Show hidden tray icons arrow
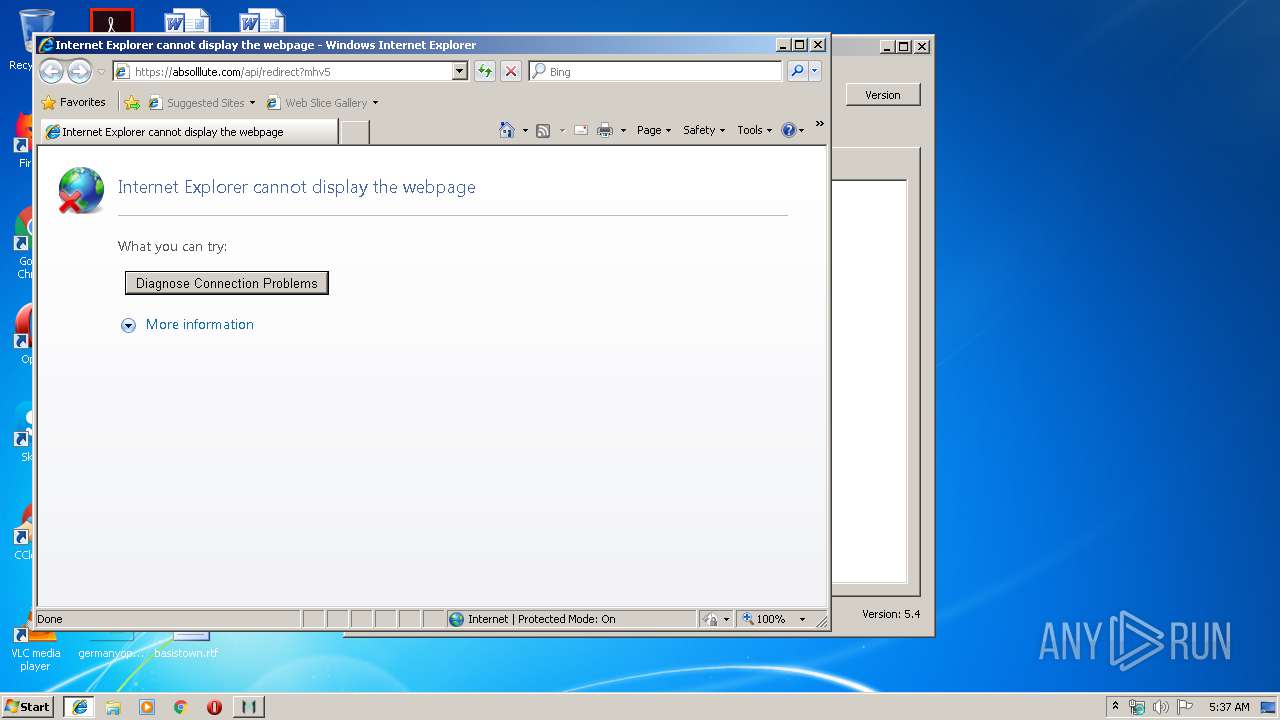This screenshot has height=720, width=1280. point(1115,706)
